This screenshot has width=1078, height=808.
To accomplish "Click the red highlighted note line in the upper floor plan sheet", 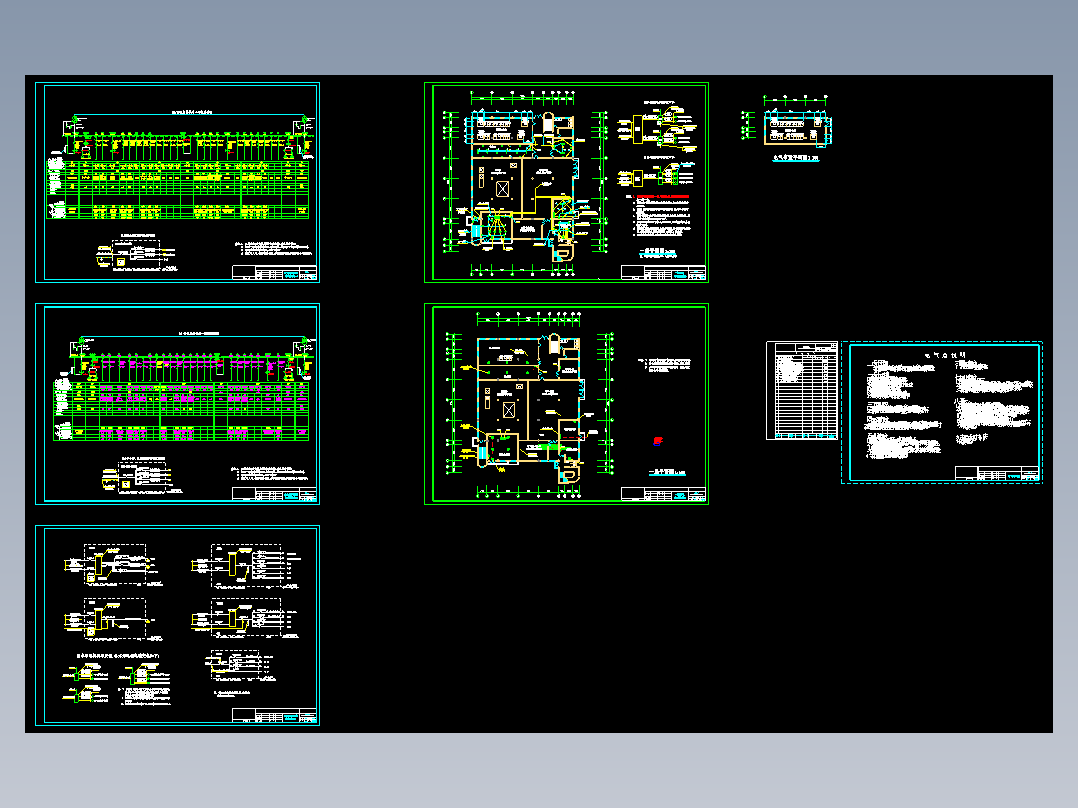I will (663, 197).
